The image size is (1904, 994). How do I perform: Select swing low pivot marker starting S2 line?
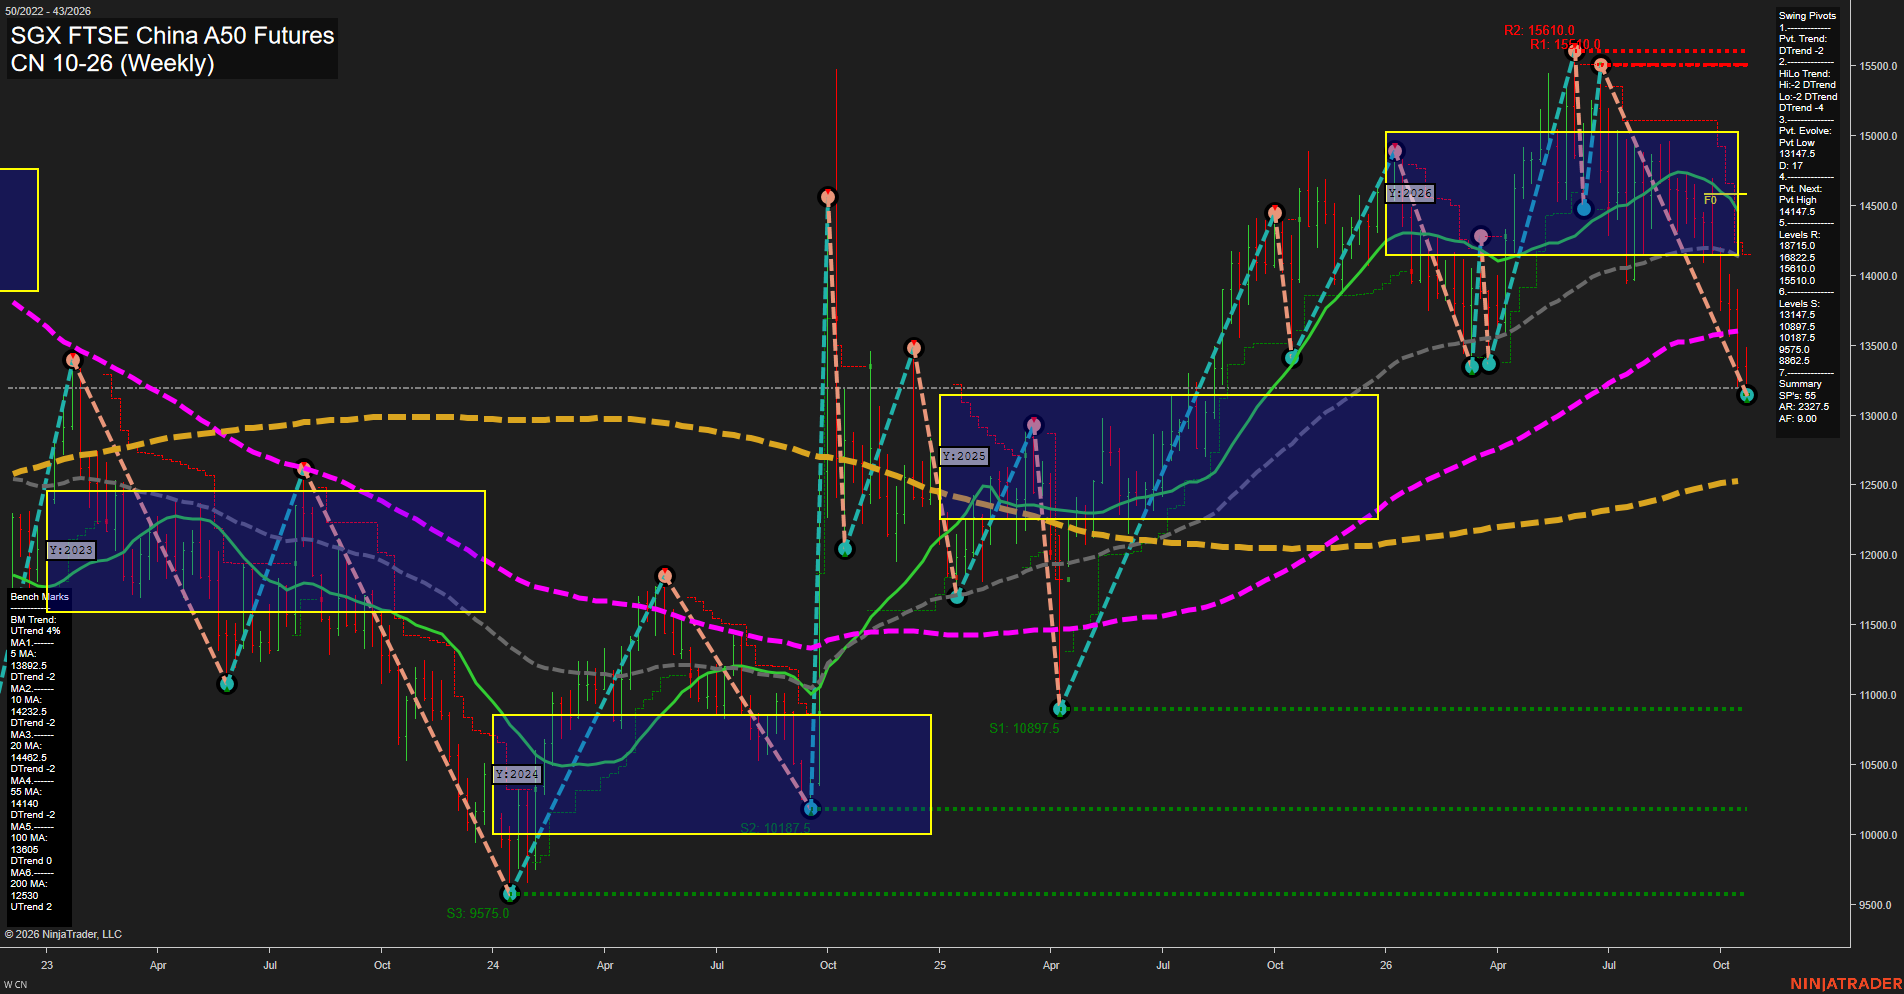pyautogui.click(x=811, y=808)
